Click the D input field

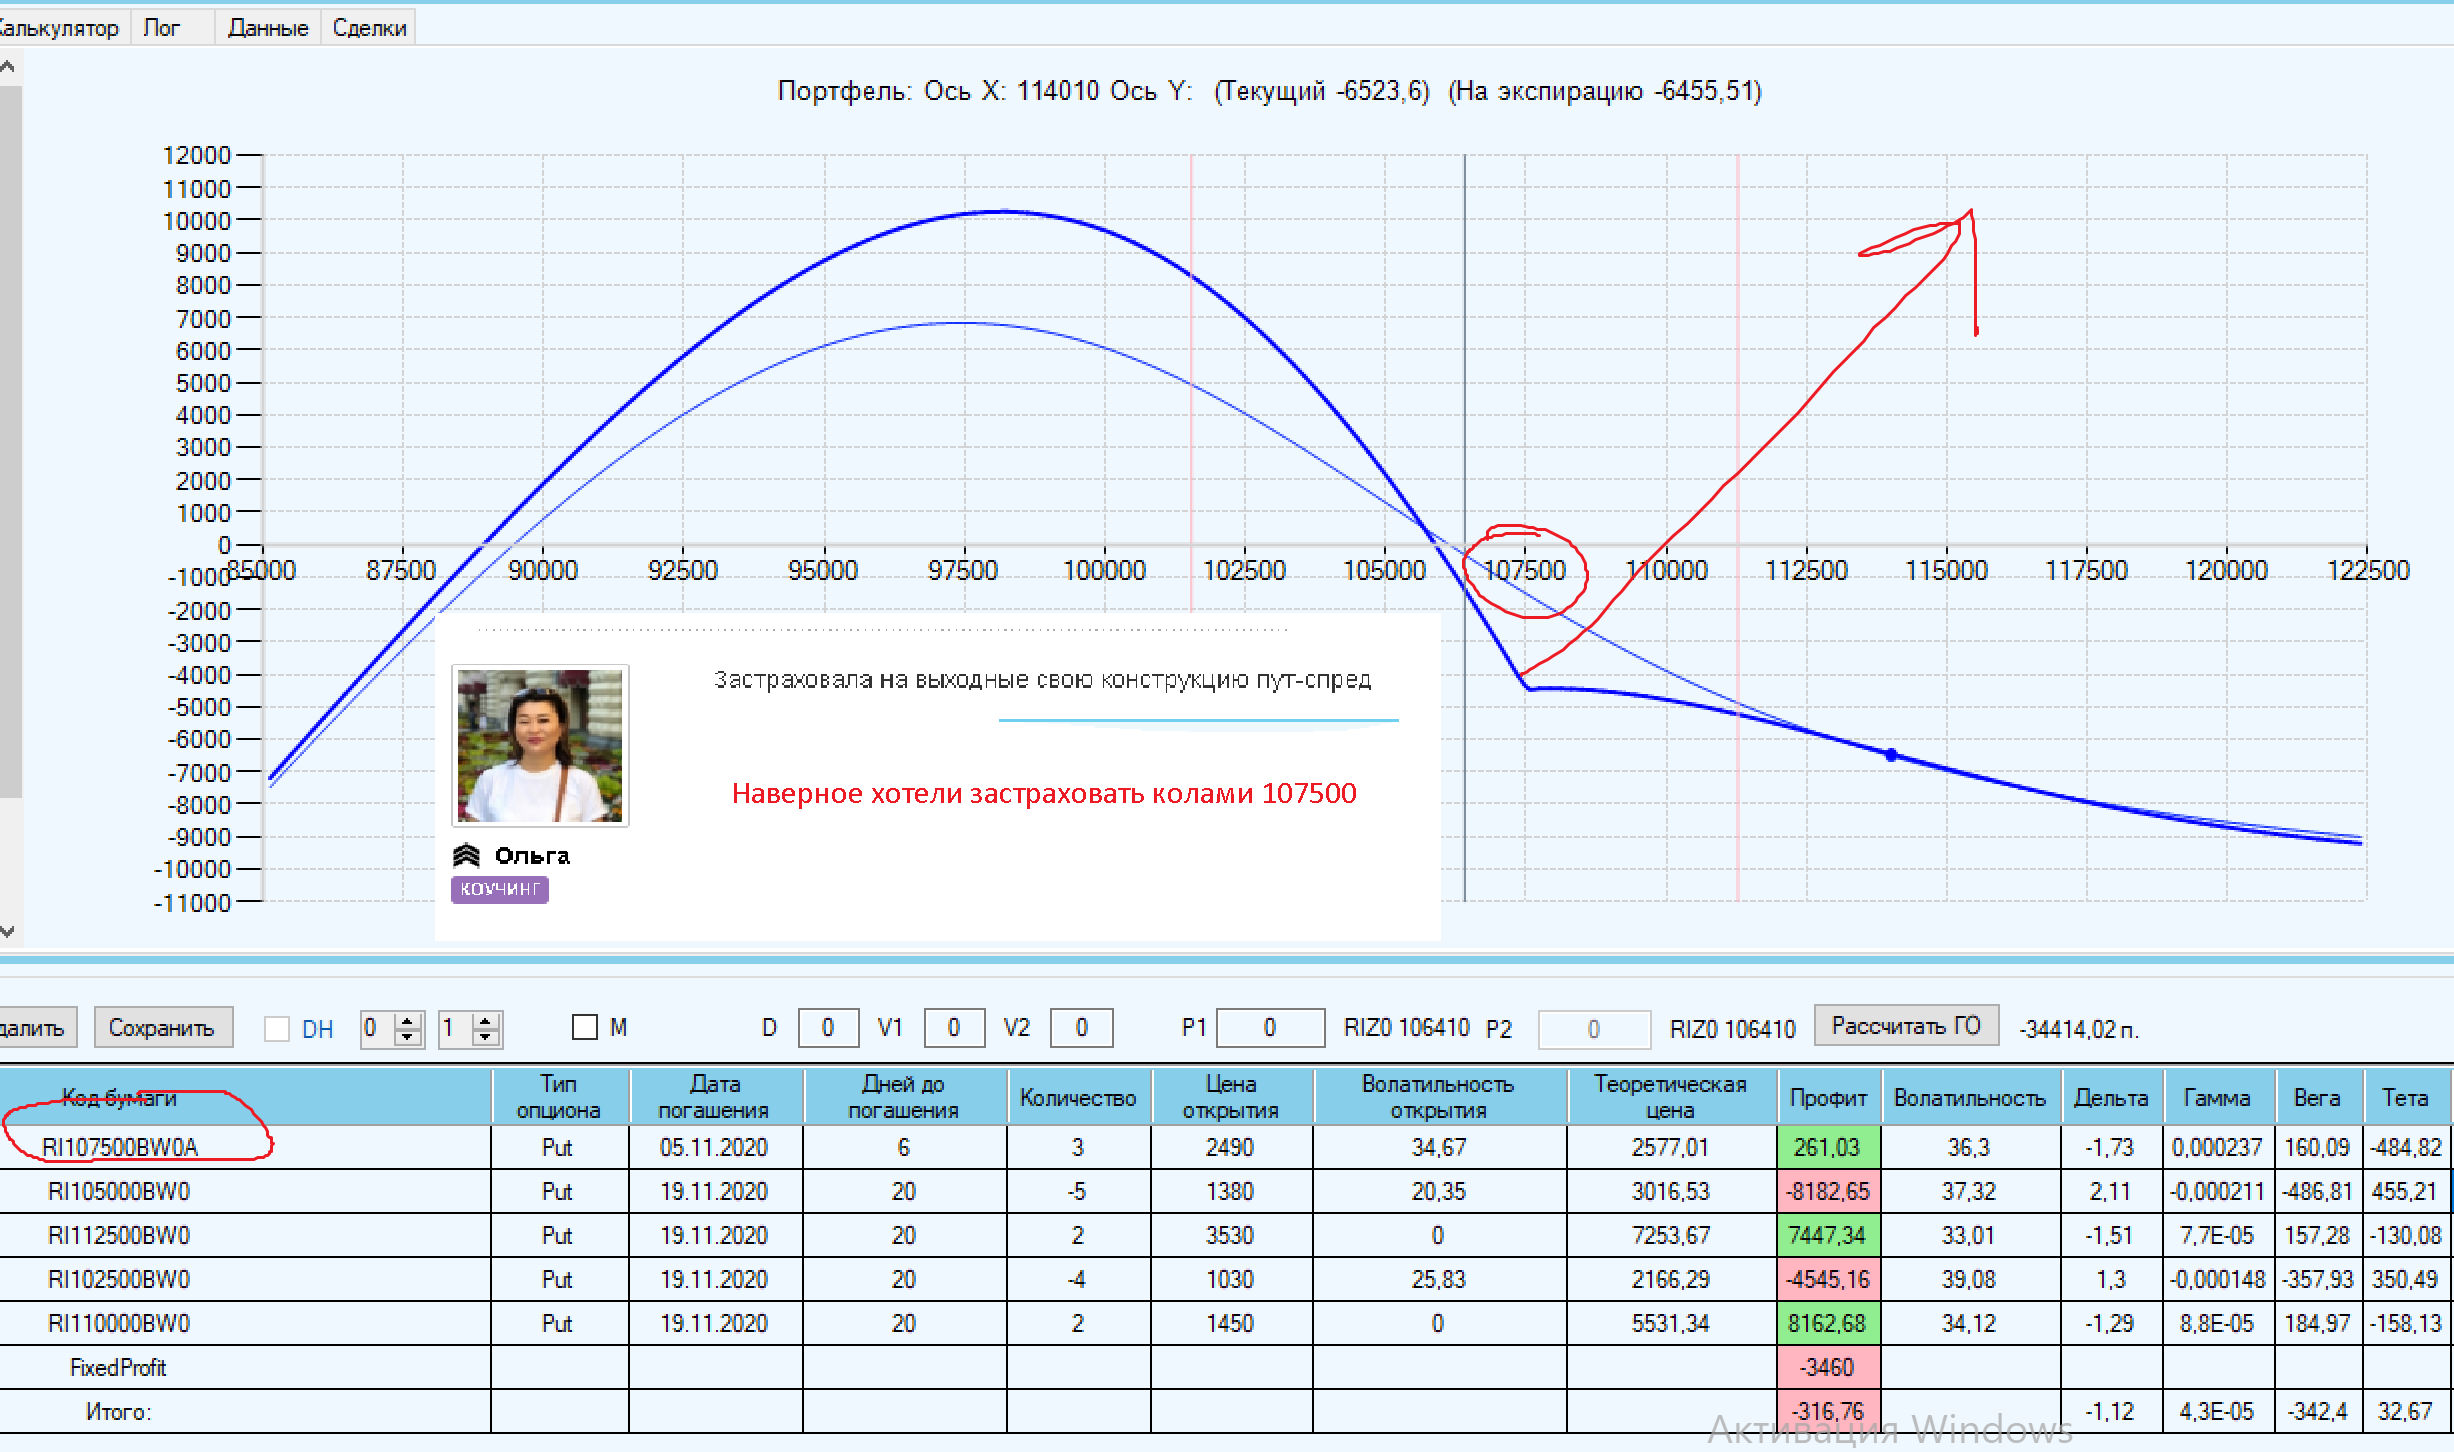coord(827,1028)
